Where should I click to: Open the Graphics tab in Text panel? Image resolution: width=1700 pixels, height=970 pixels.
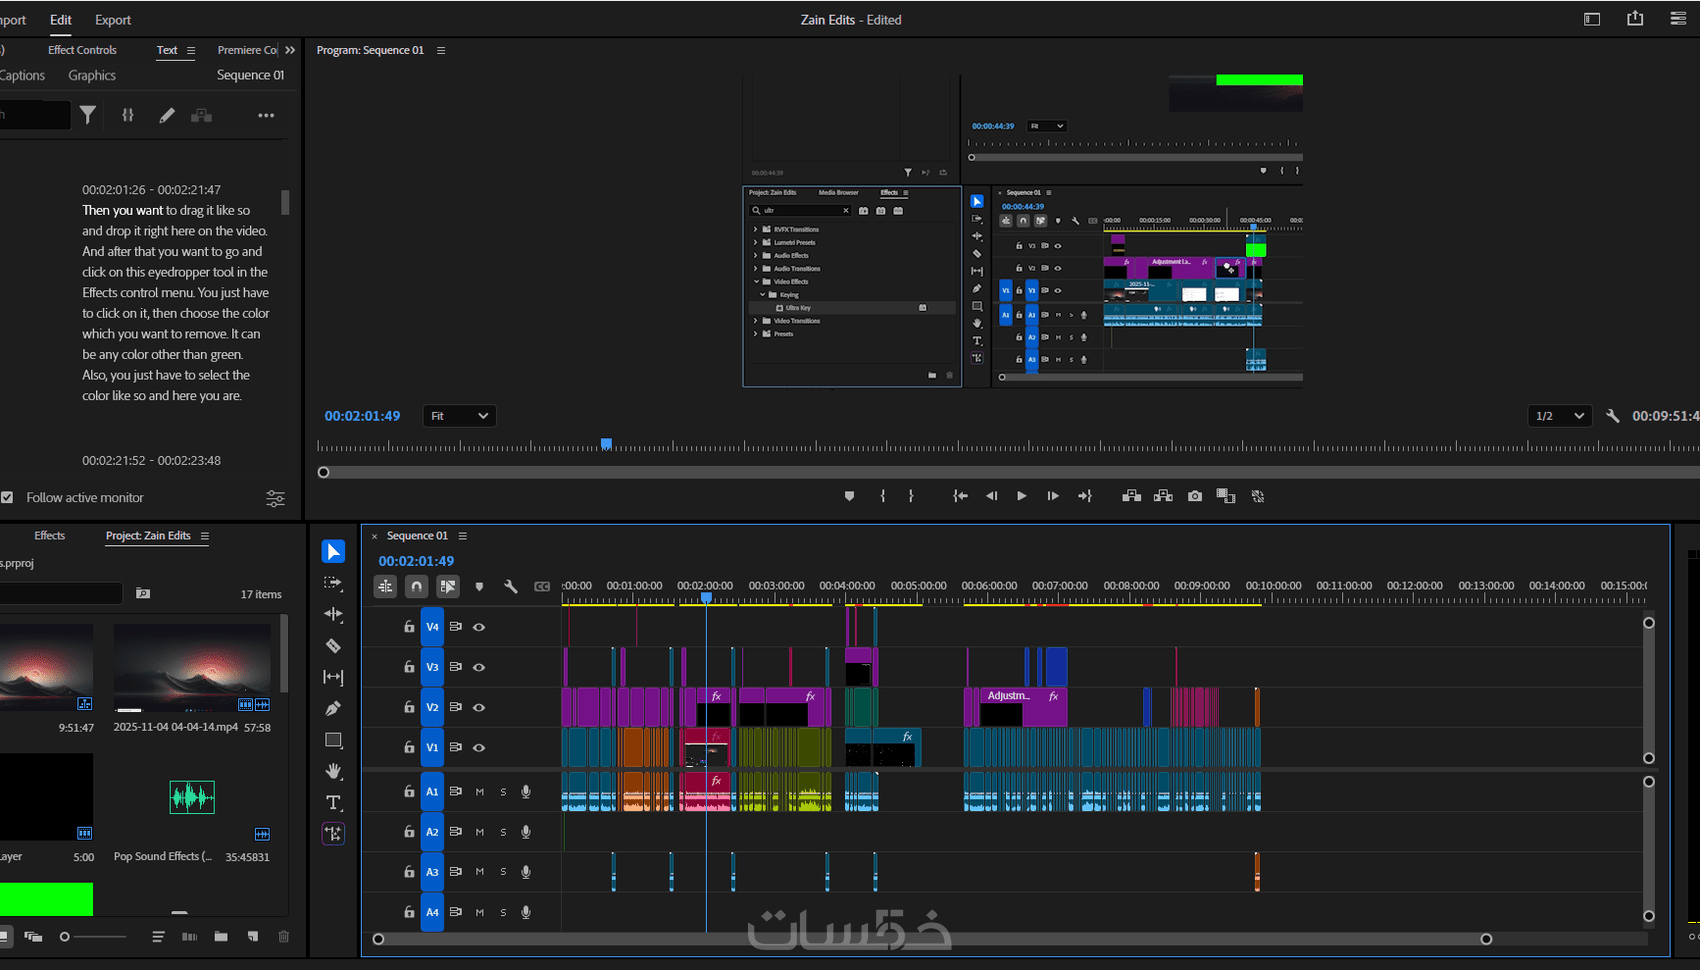point(92,75)
